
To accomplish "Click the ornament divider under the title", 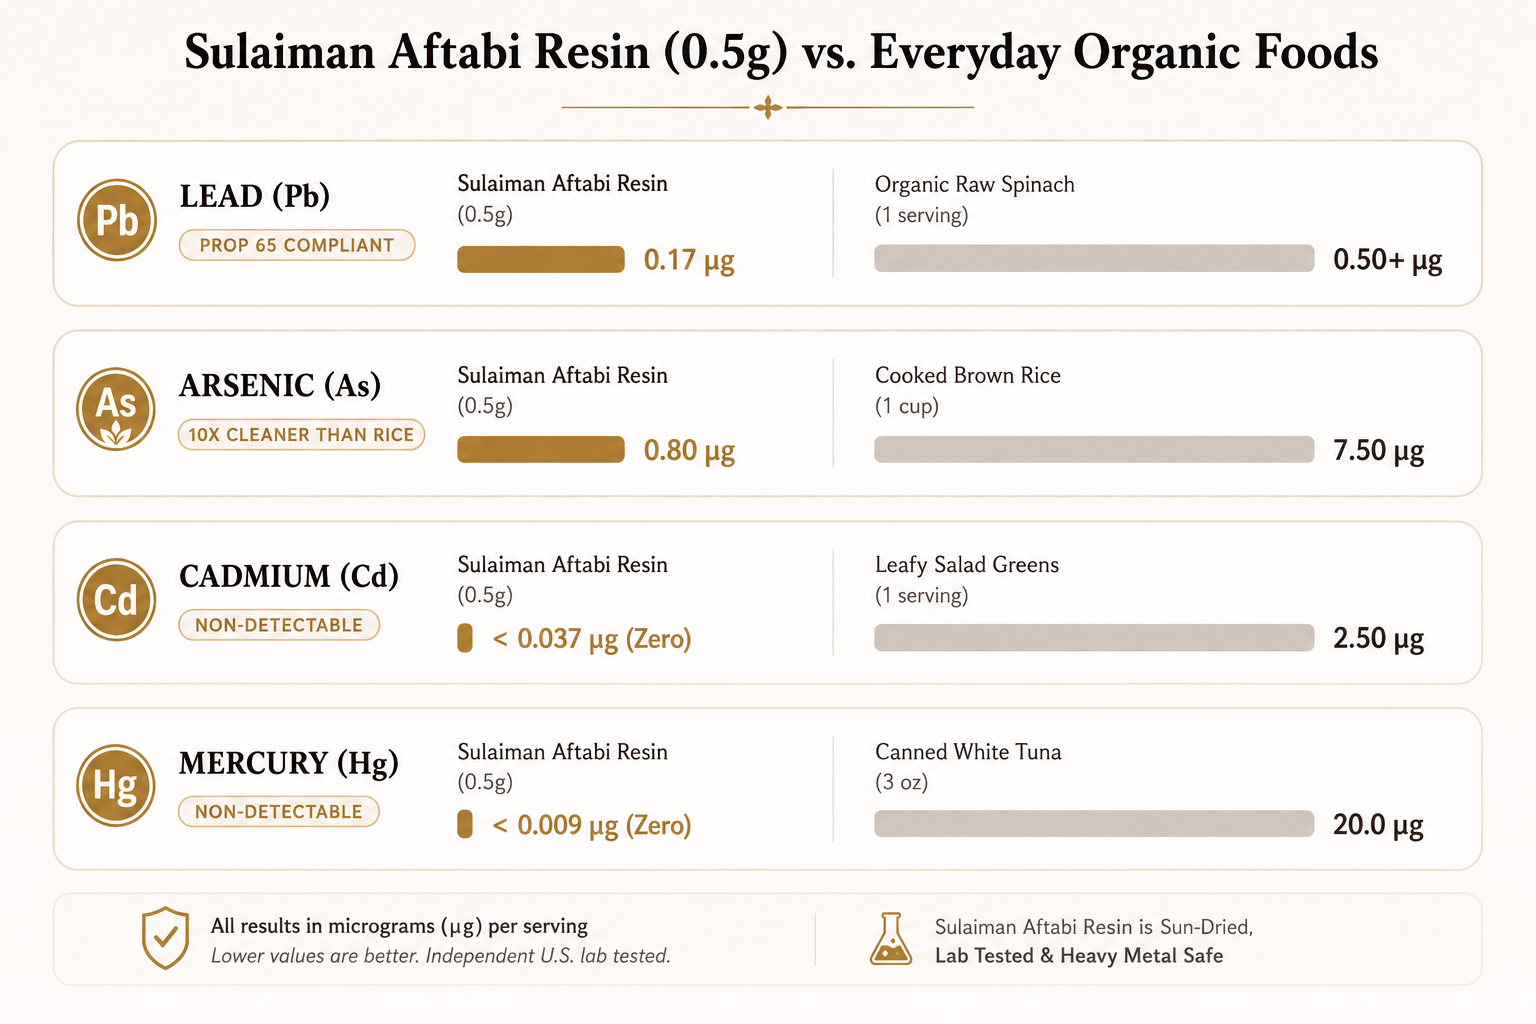I will [767, 107].
